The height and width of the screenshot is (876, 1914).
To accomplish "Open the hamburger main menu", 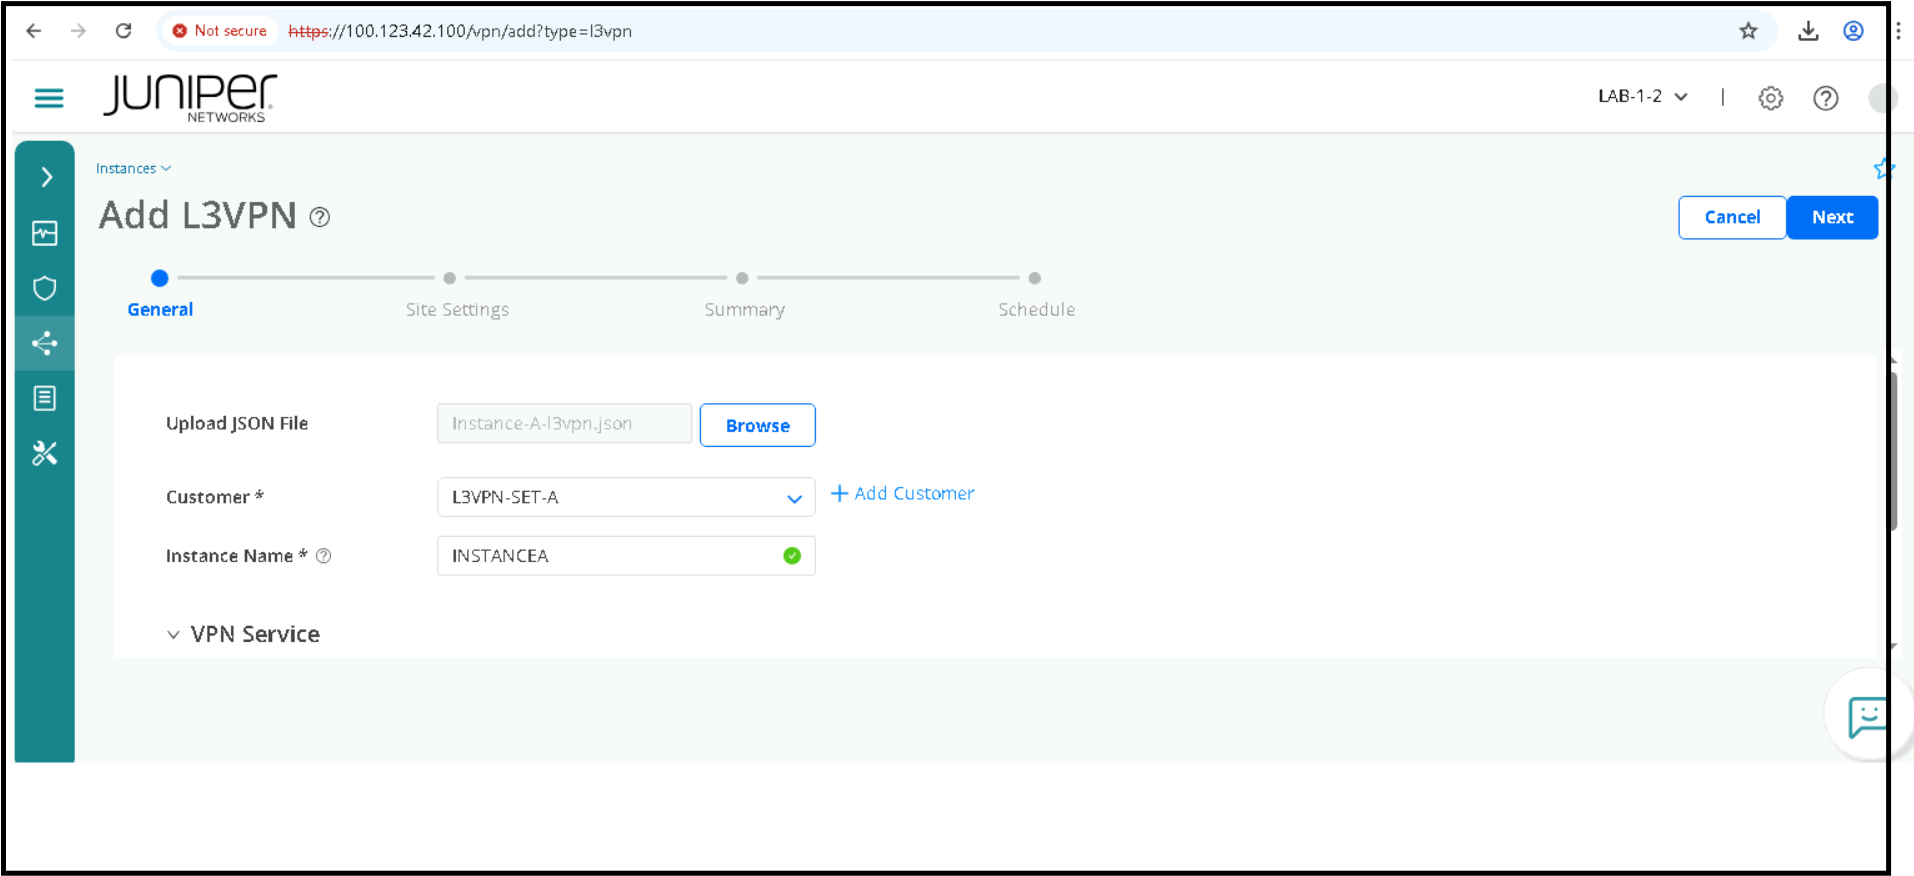I will (49, 98).
